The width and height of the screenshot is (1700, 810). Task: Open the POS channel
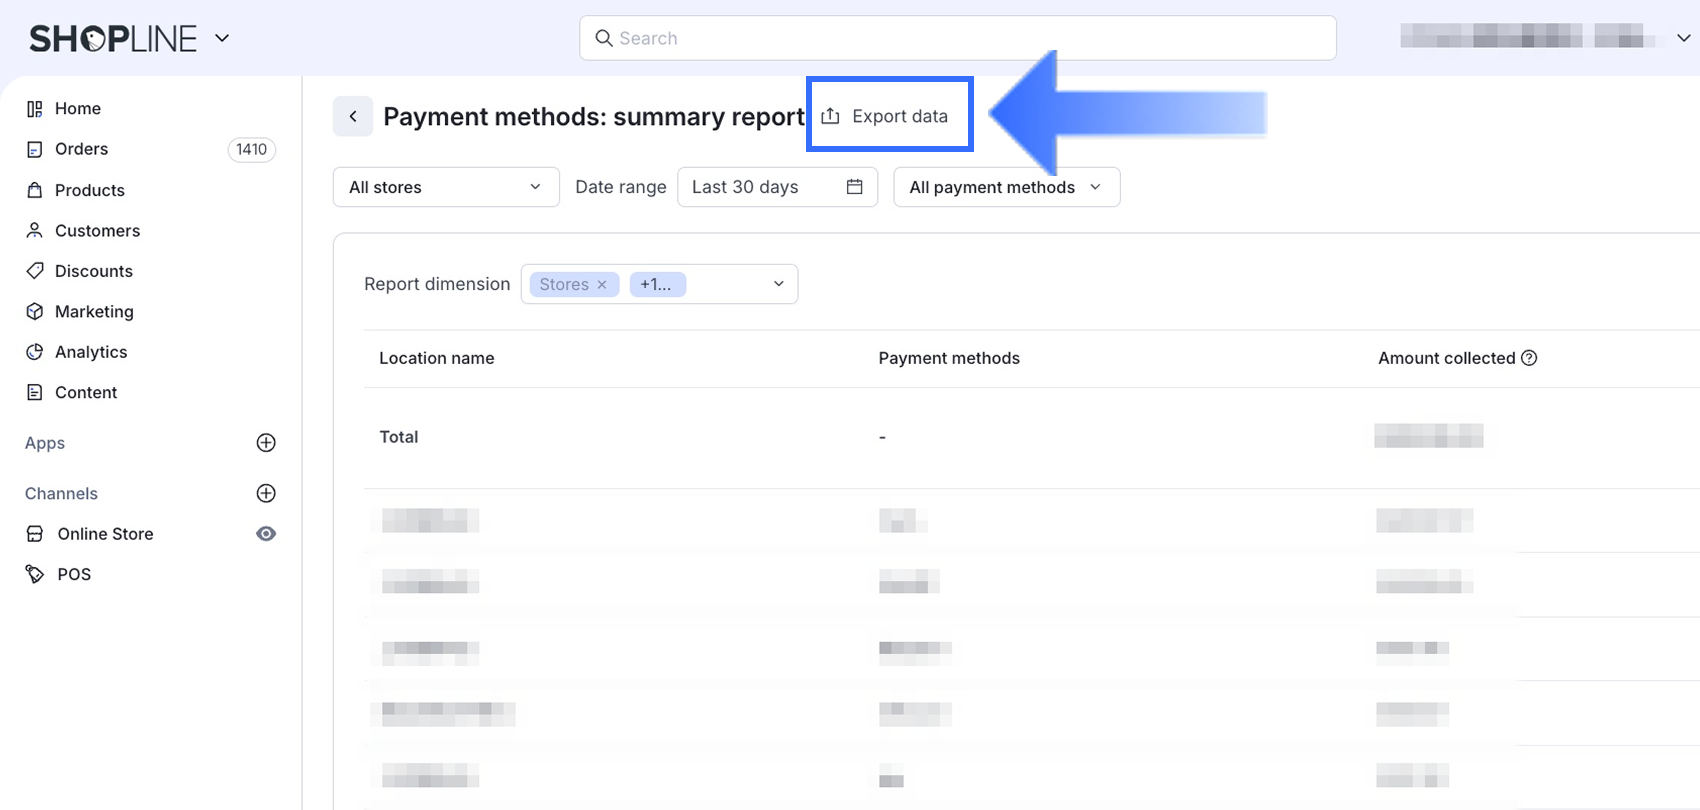coord(74,574)
